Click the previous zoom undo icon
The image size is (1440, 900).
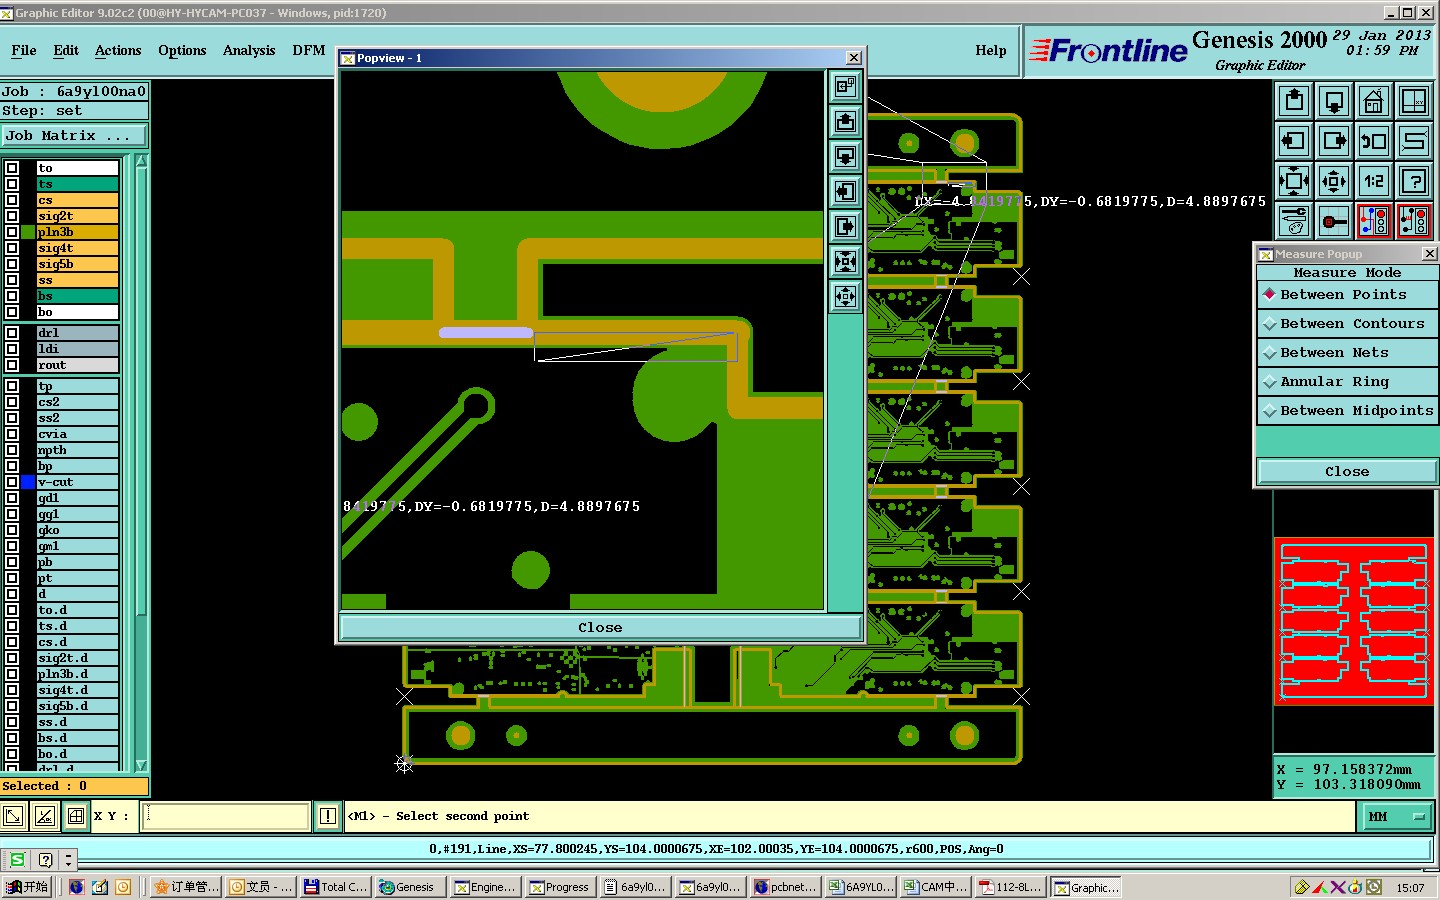[1374, 141]
